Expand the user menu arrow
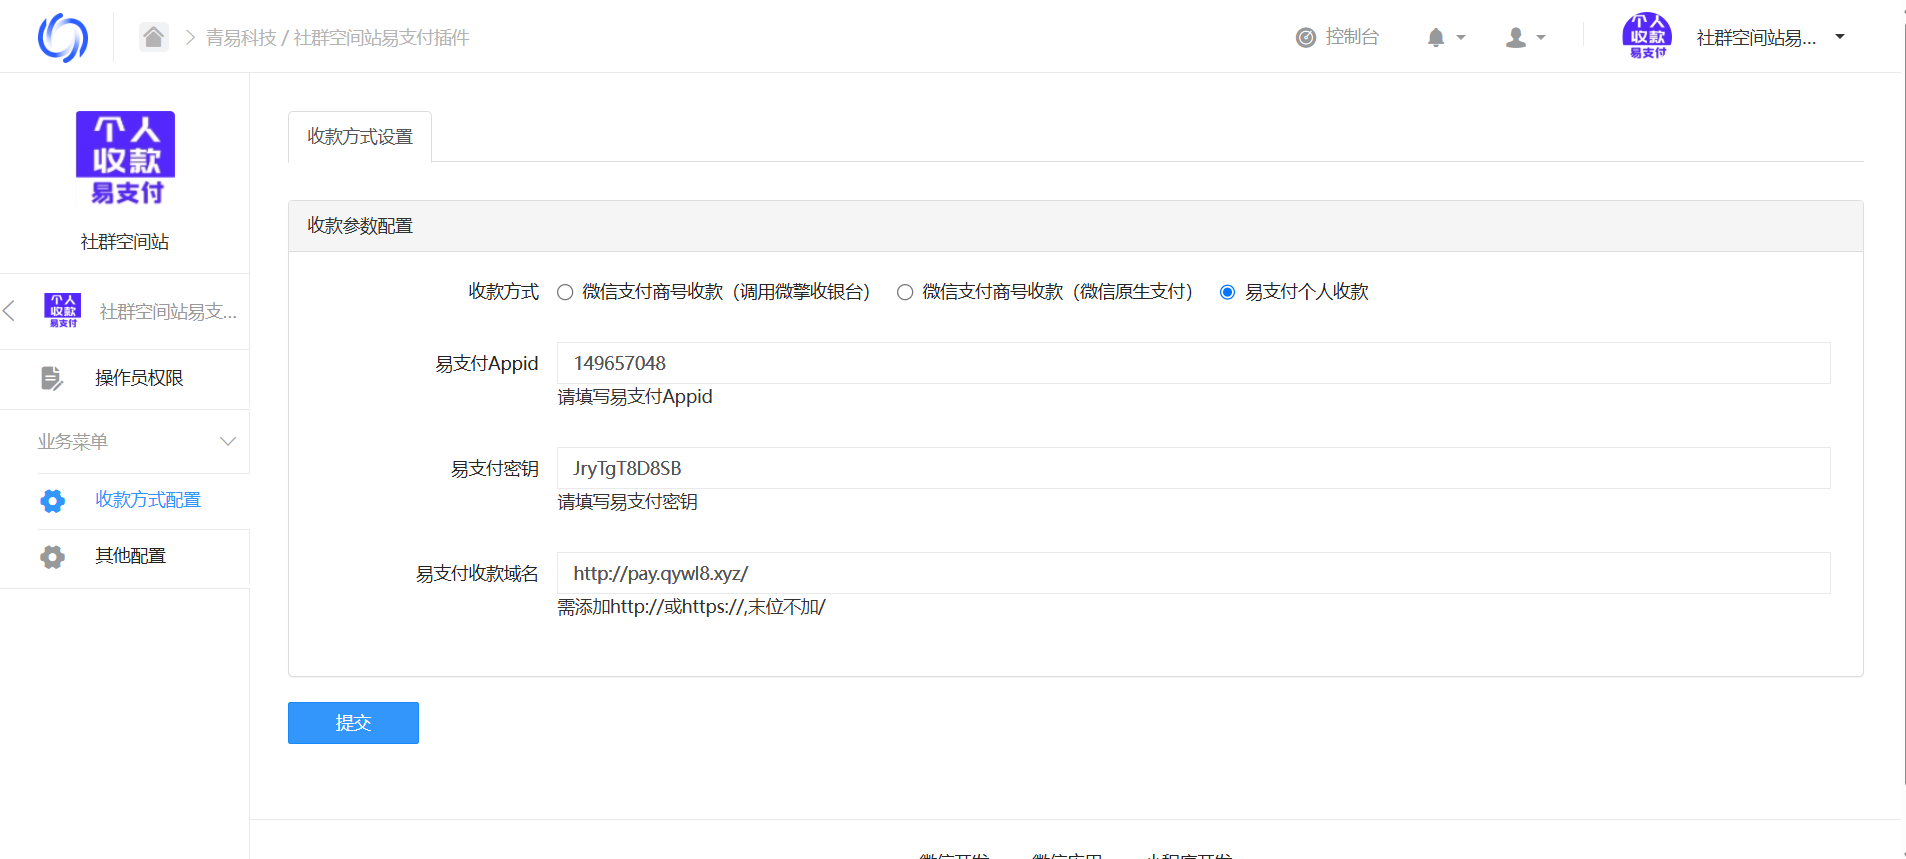 [x=1541, y=38]
